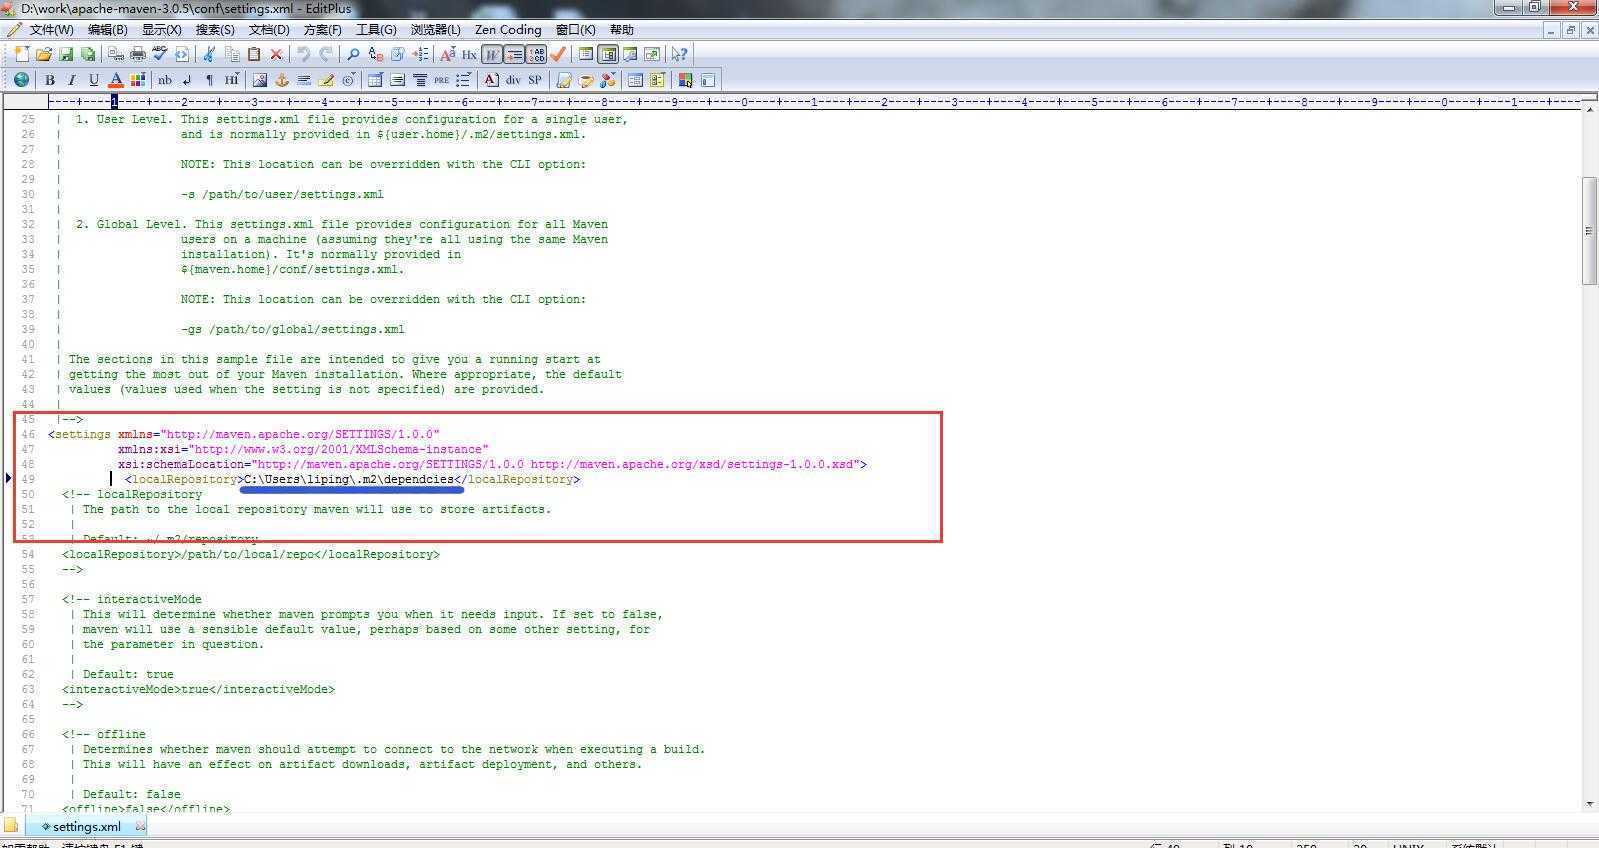Apply Italic tag with I icon

point(72,80)
